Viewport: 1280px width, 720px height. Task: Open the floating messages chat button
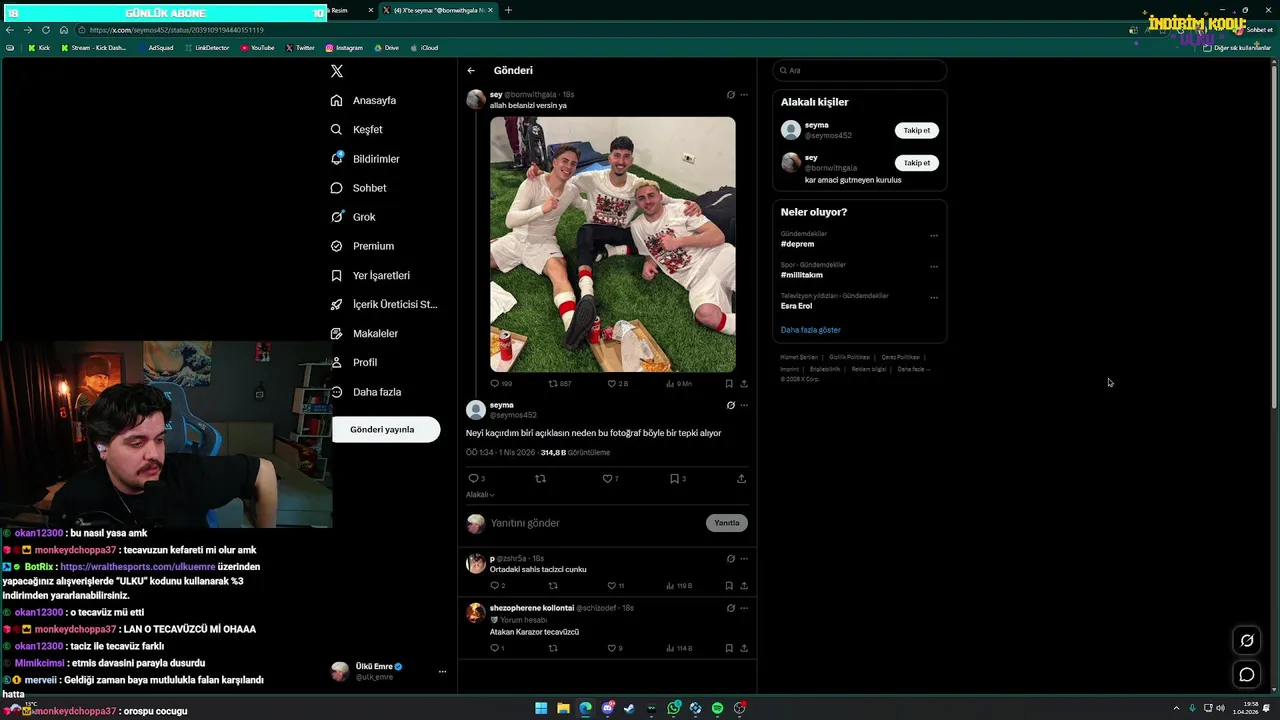pyautogui.click(x=1247, y=675)
